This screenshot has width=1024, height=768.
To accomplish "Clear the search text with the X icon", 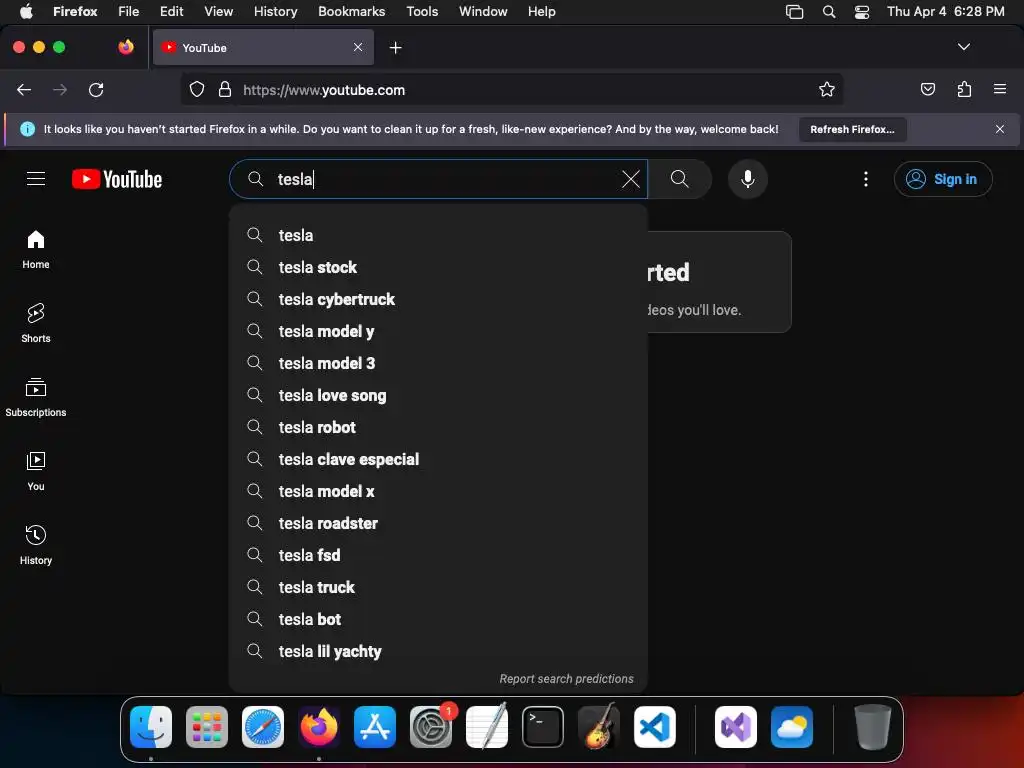I will (x=630, y=179).
